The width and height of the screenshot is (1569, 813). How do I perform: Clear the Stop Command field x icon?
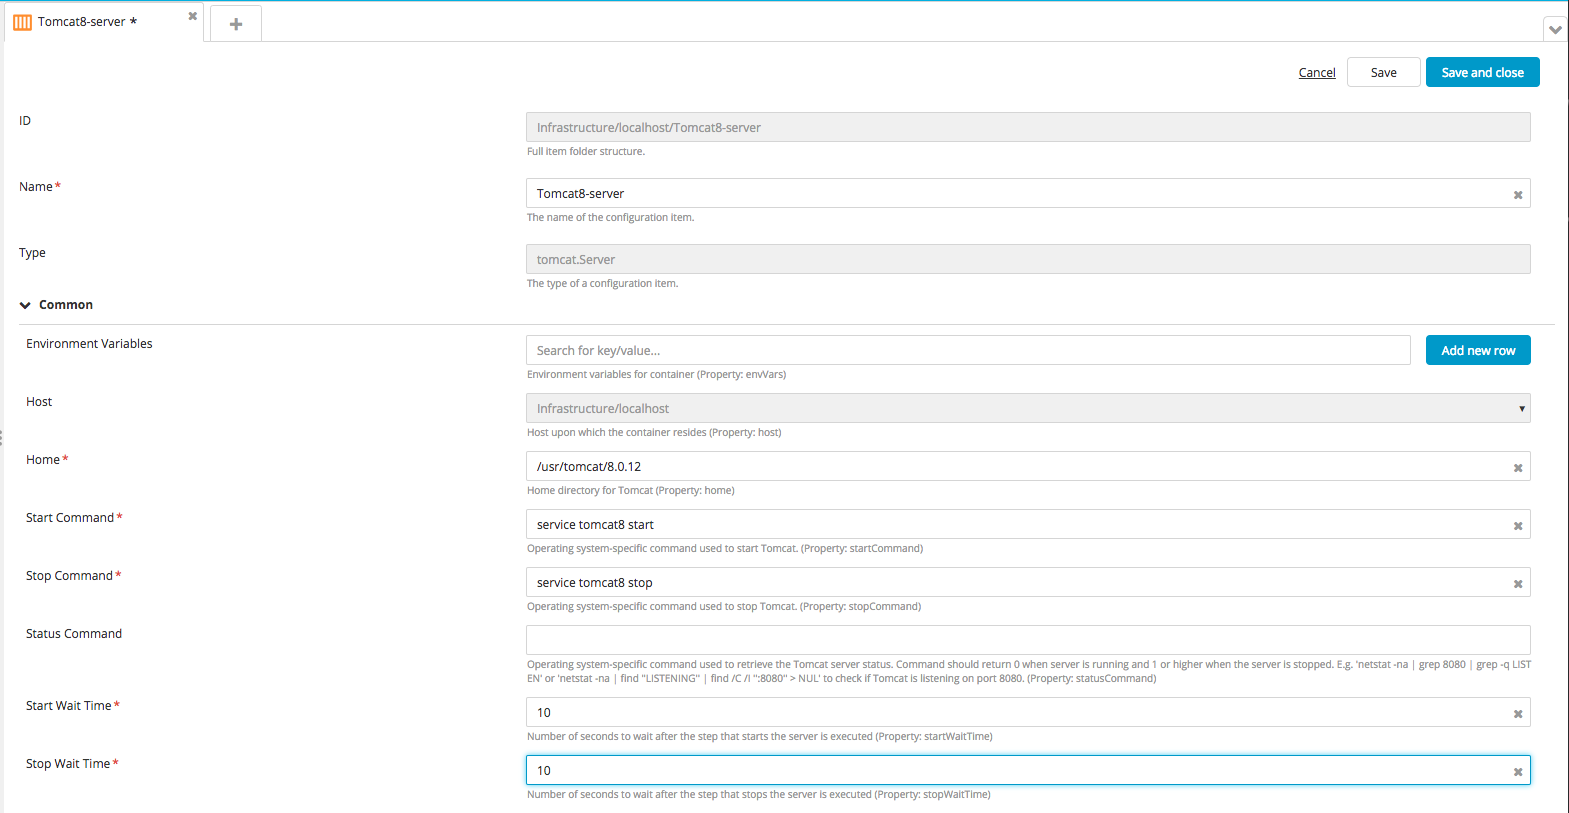coord(1518,584)
